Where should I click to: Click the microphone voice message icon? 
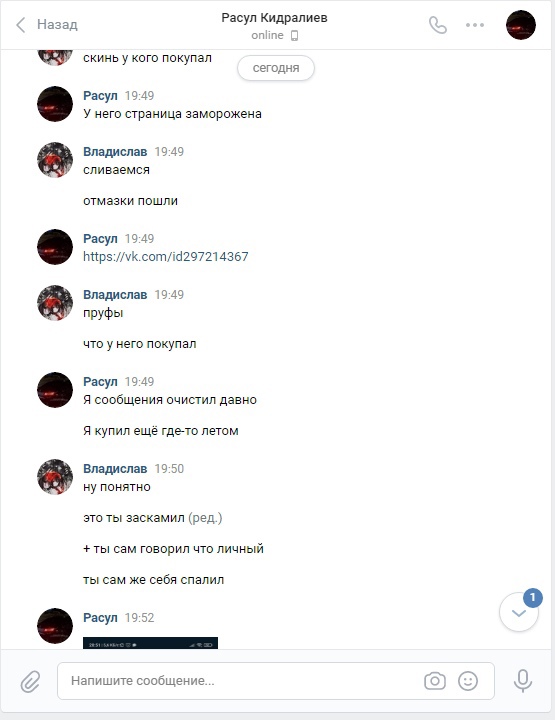coord(522,681)
